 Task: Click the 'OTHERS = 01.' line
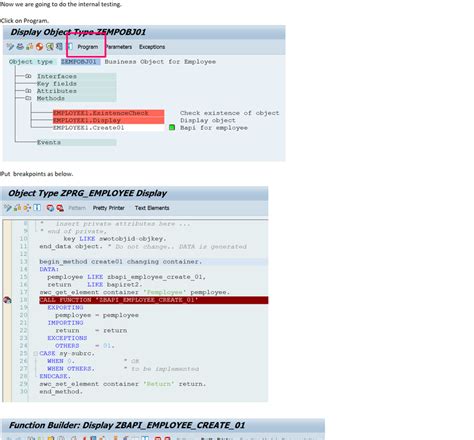pos(85,346)
